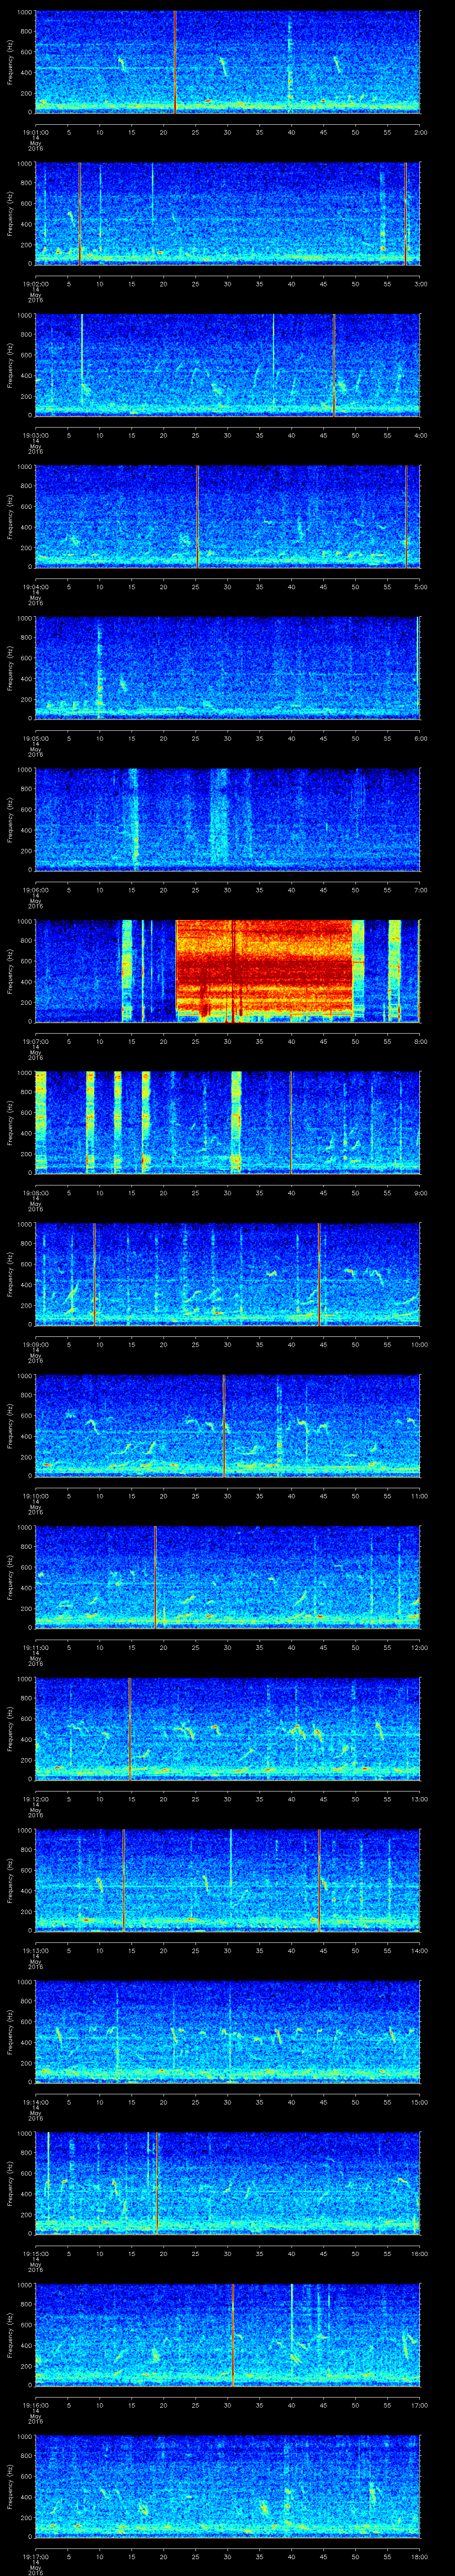Click the 12:00 end time label
Screen dimensions: 455x2576
click(x=419, y=1647)
